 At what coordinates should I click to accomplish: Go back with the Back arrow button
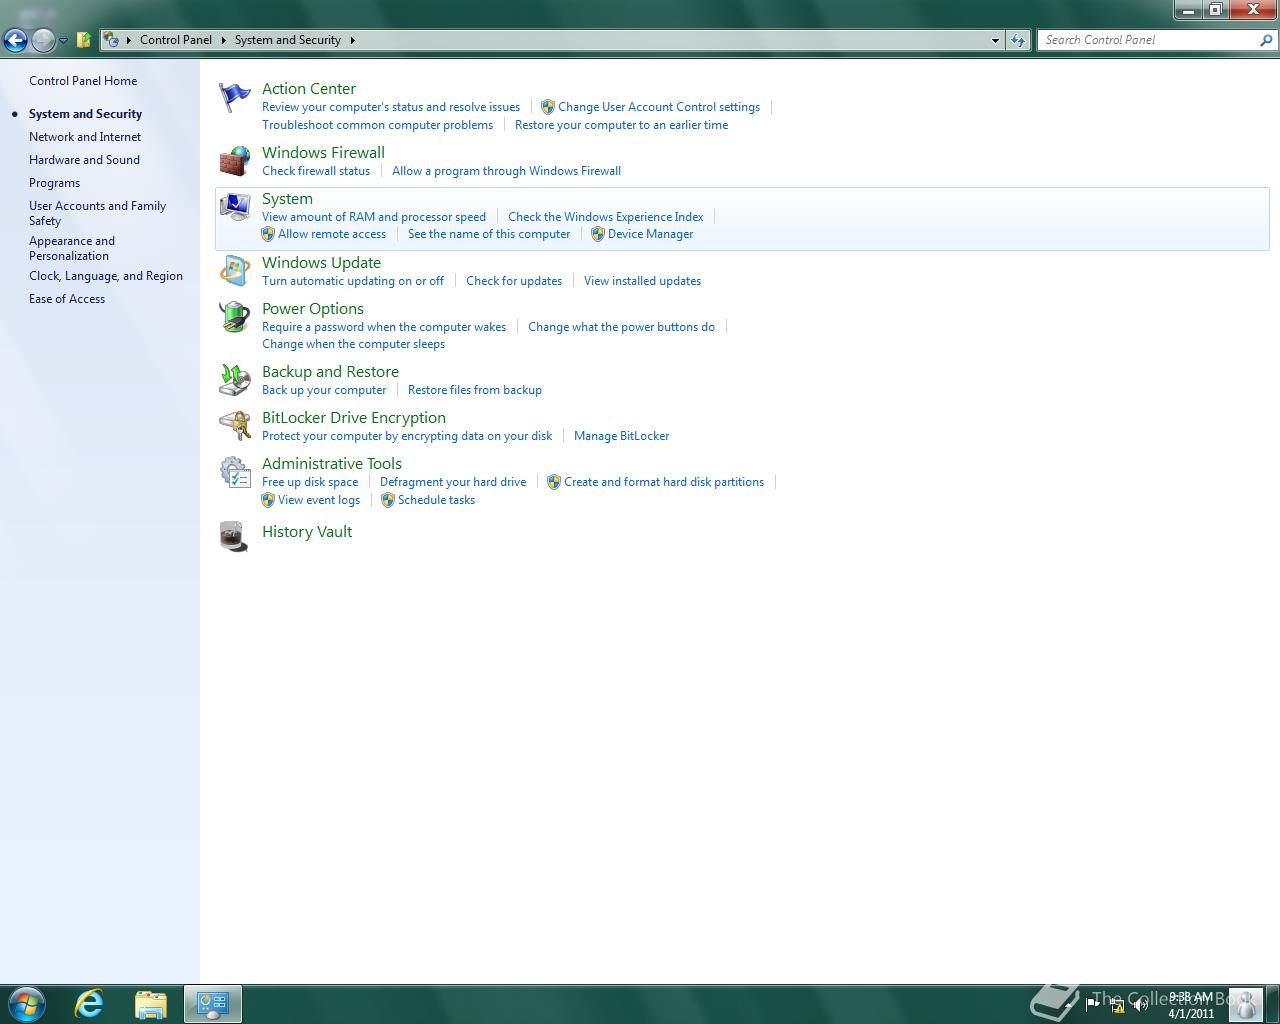click(x=15, y=40)
